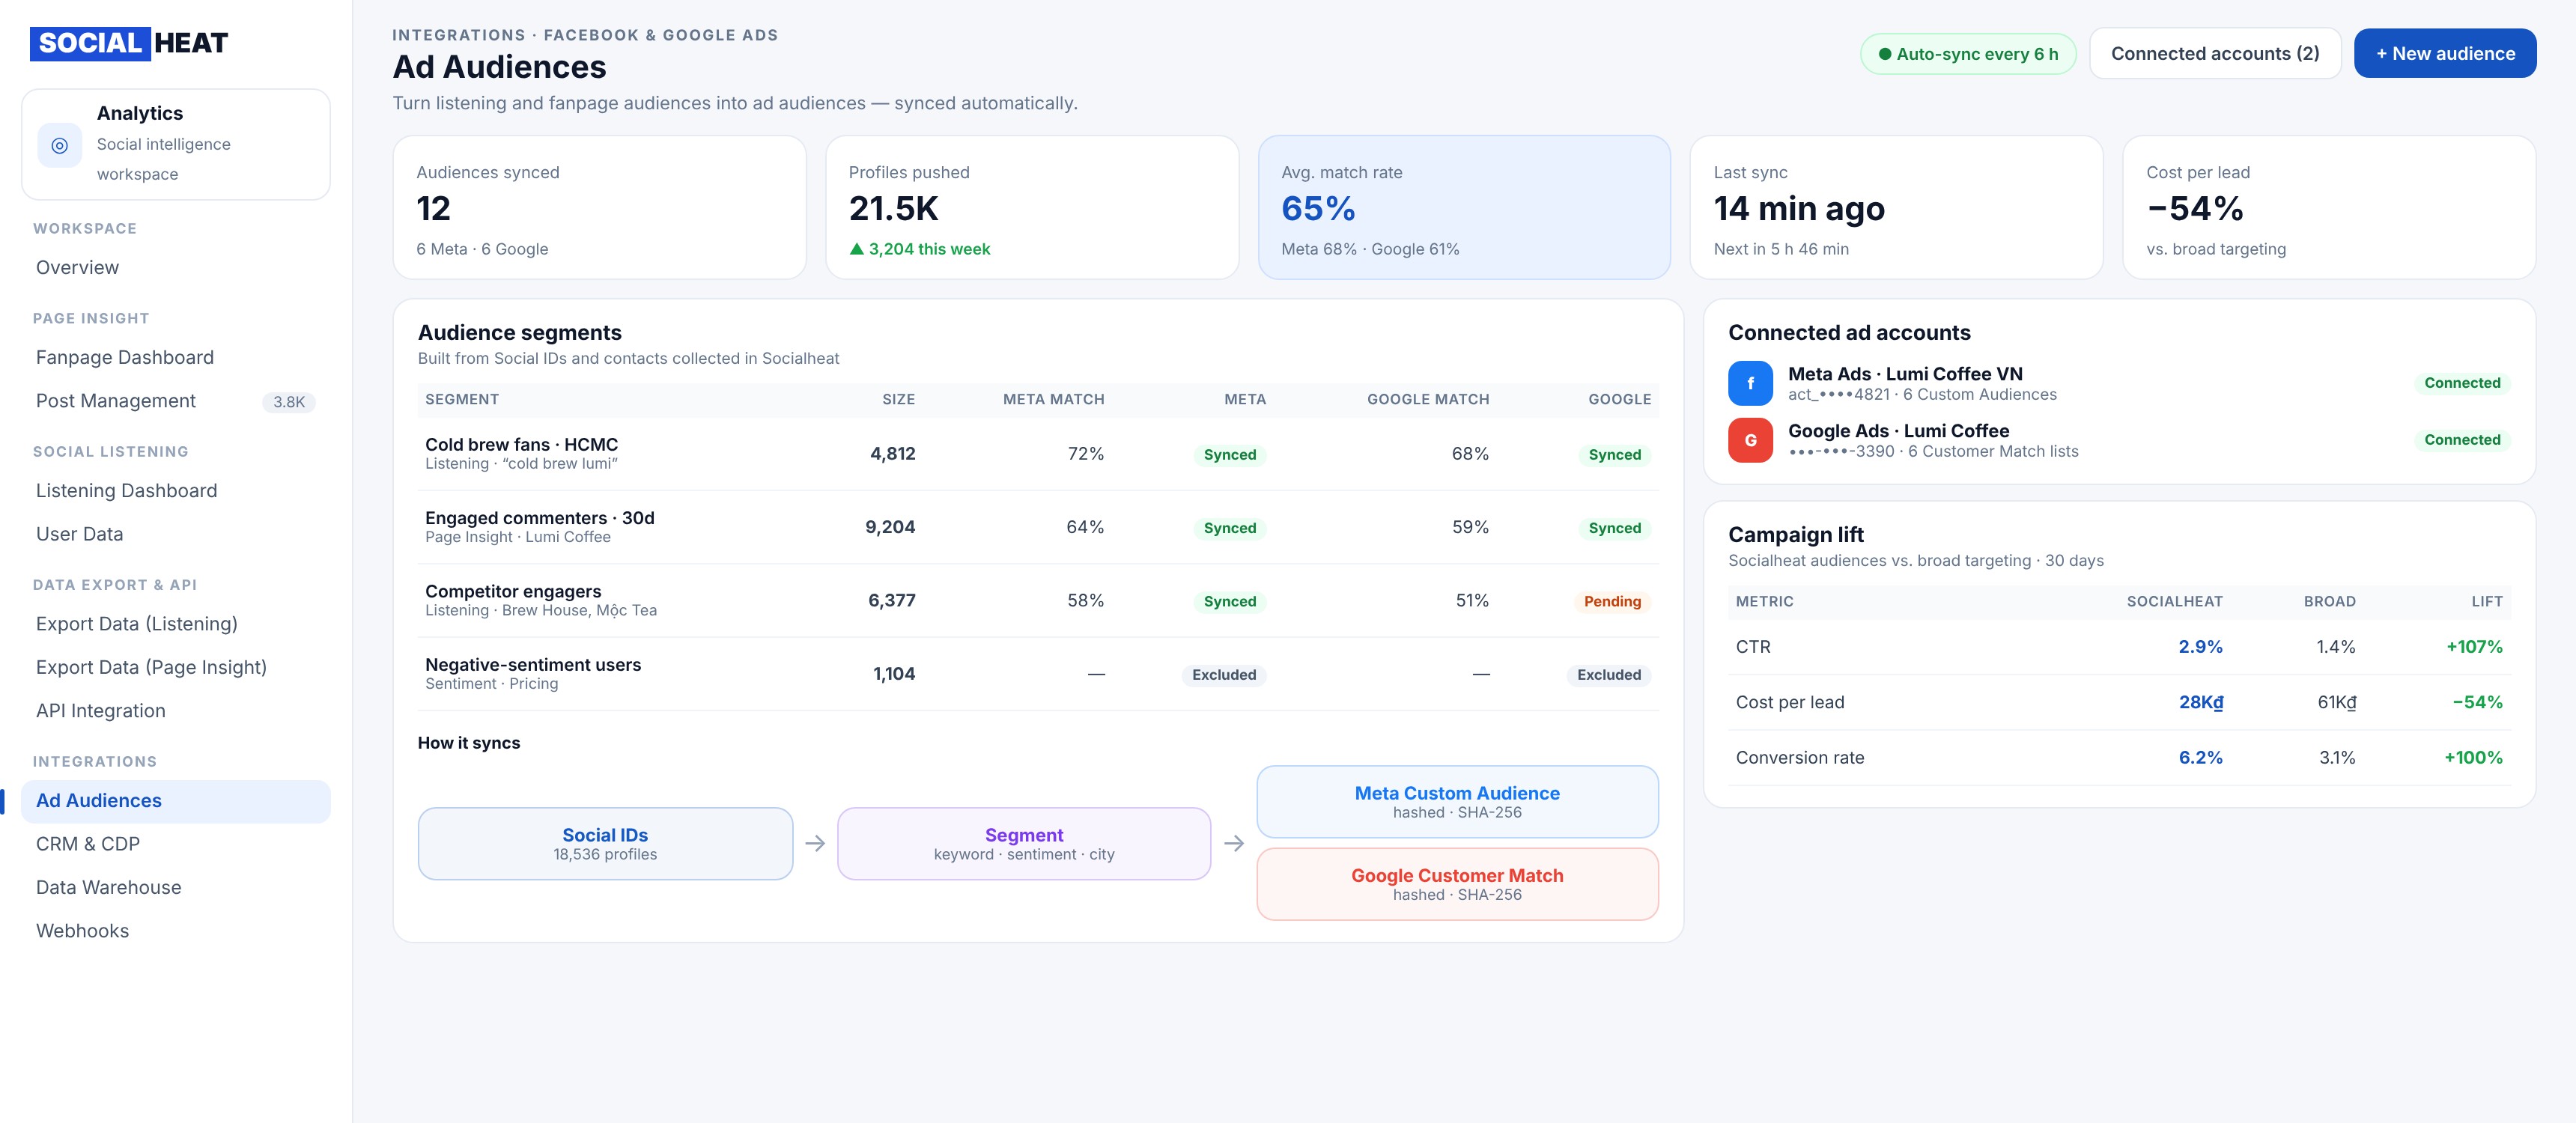
Task: Click the Google Customer Match box
Action: [x=1457, y=884]
